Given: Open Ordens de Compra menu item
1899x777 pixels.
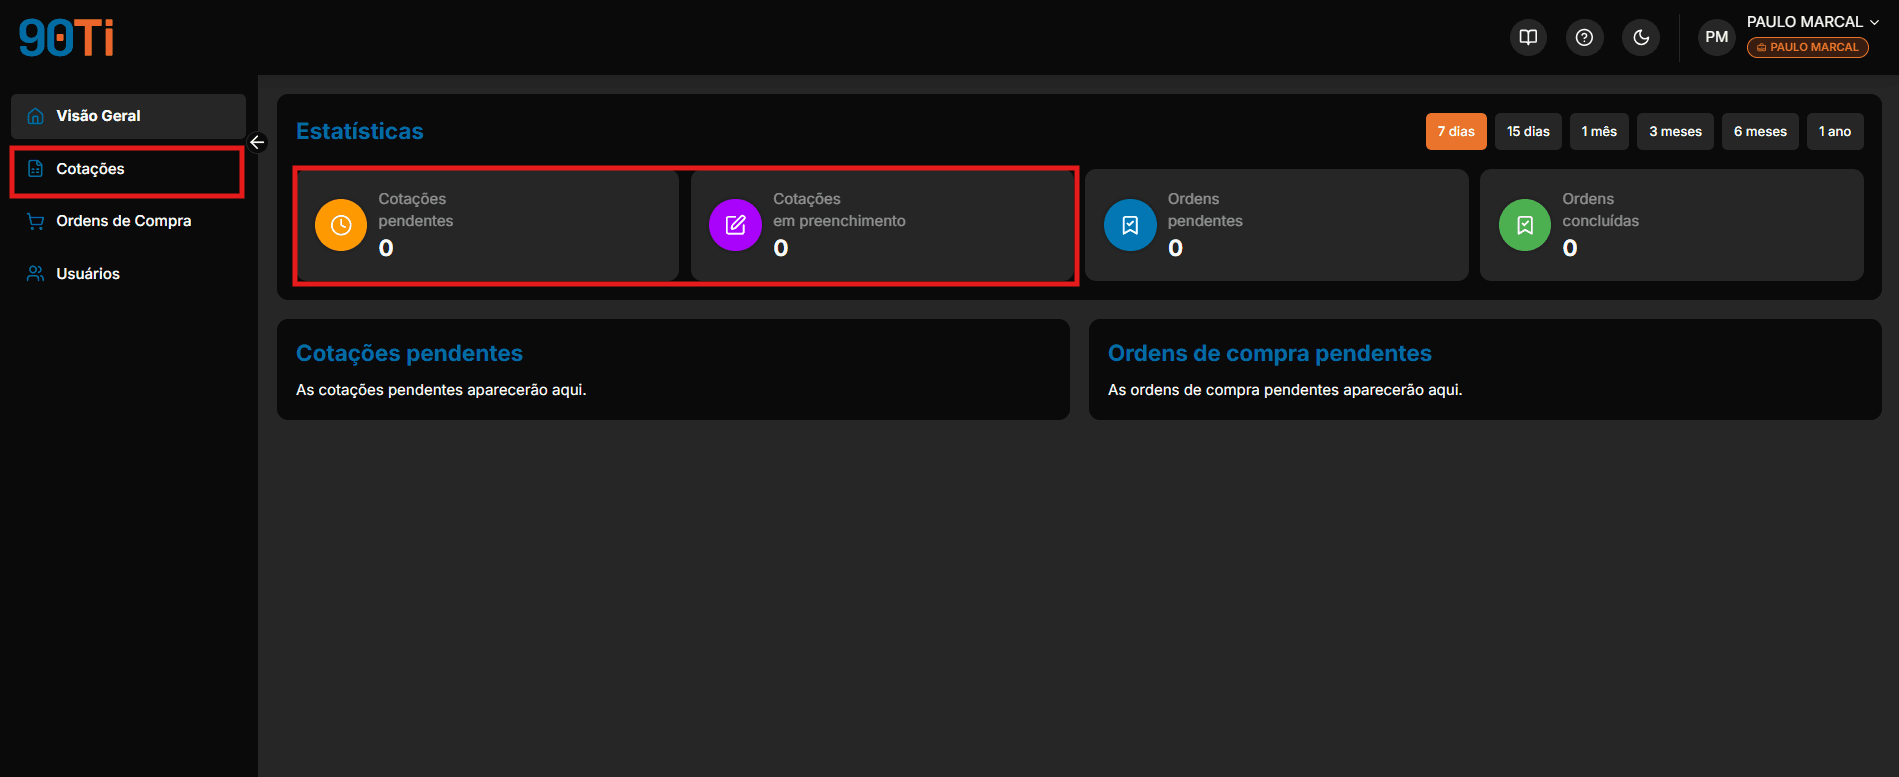Looking at the screenshot, I should pyautogui.click(x=128, y=221).
